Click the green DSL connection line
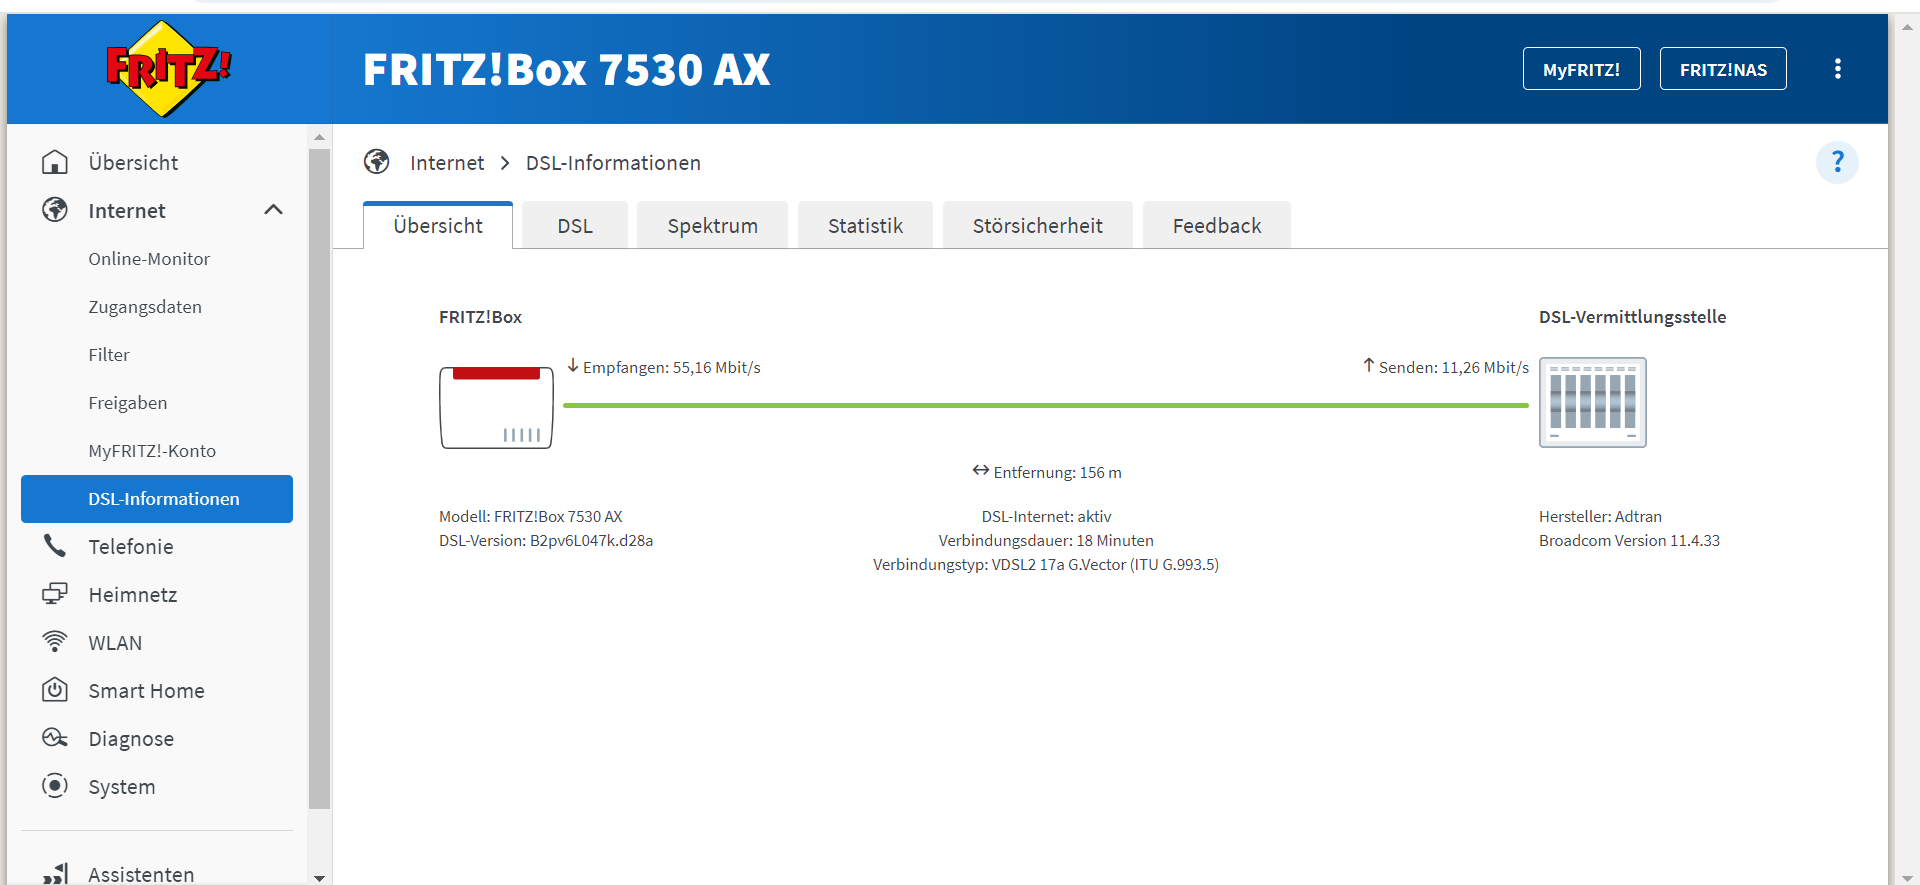1920x885 pixels. (x=1046, y=405)
